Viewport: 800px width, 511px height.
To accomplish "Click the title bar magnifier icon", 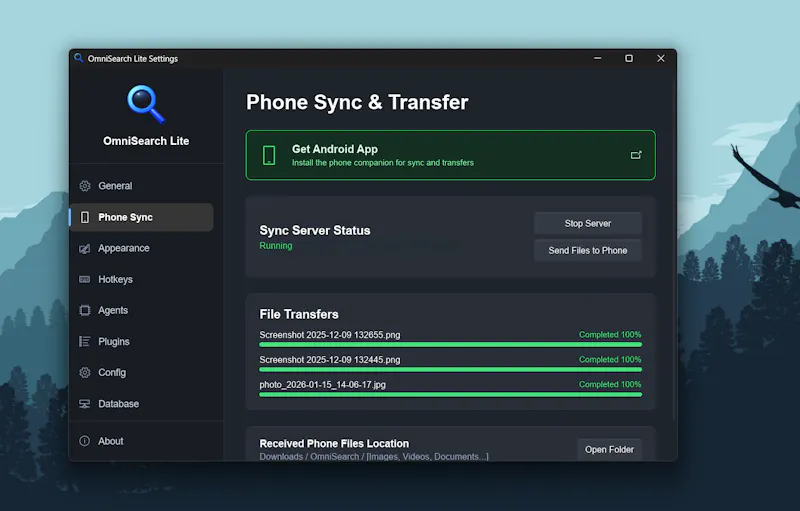I will [x=79, y=58].
